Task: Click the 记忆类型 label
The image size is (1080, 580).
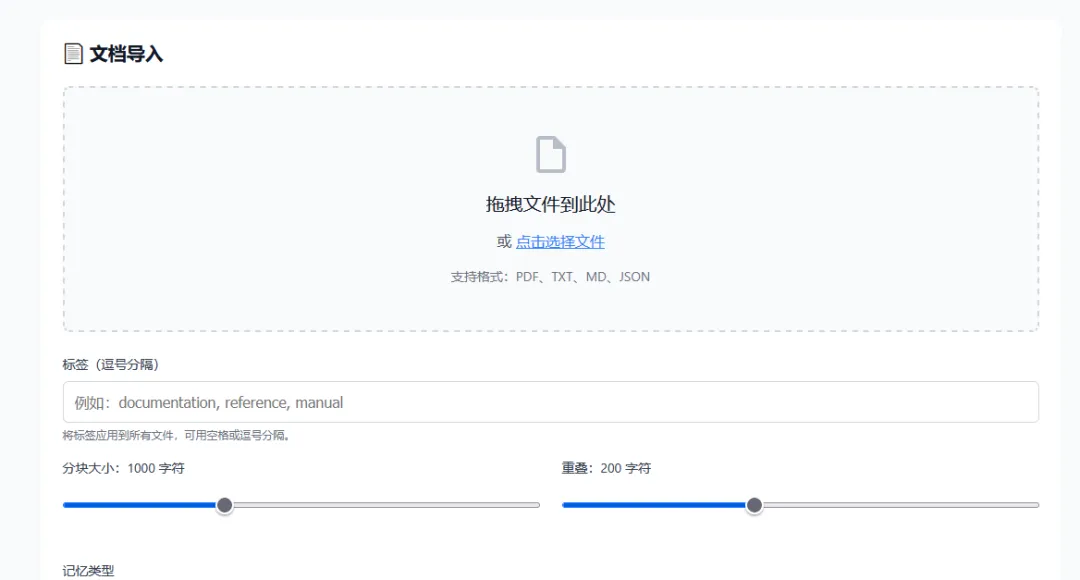Action: point(88,571)
